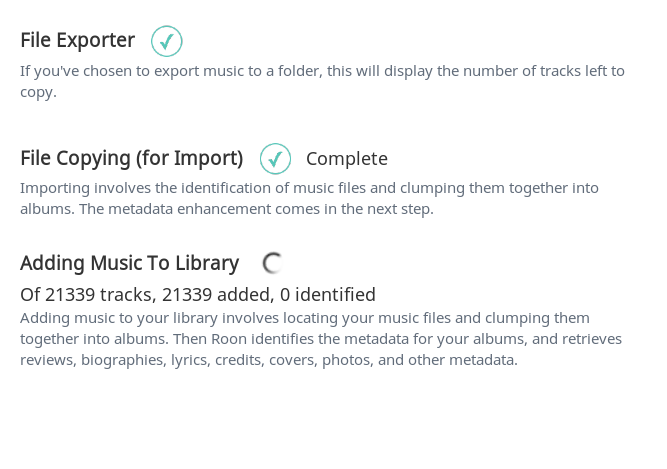Click the "0 identified" count text
The image size is (667, 469).
[328, 294]
